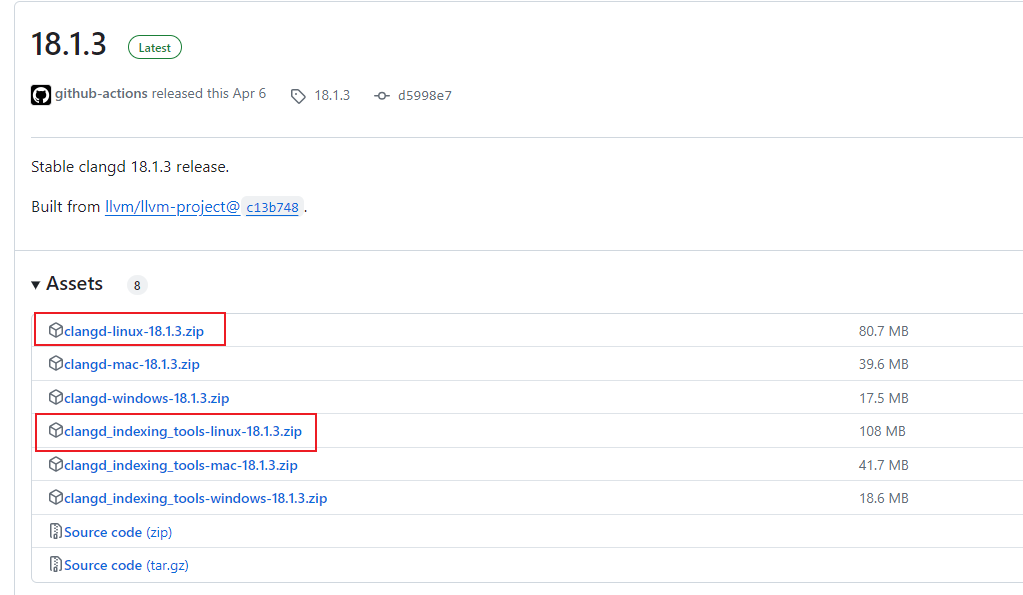Download clangd-windows-18.1.3.zip
Image resolution: width=1023 pixels, height=595 pixels.
(146, 399)
